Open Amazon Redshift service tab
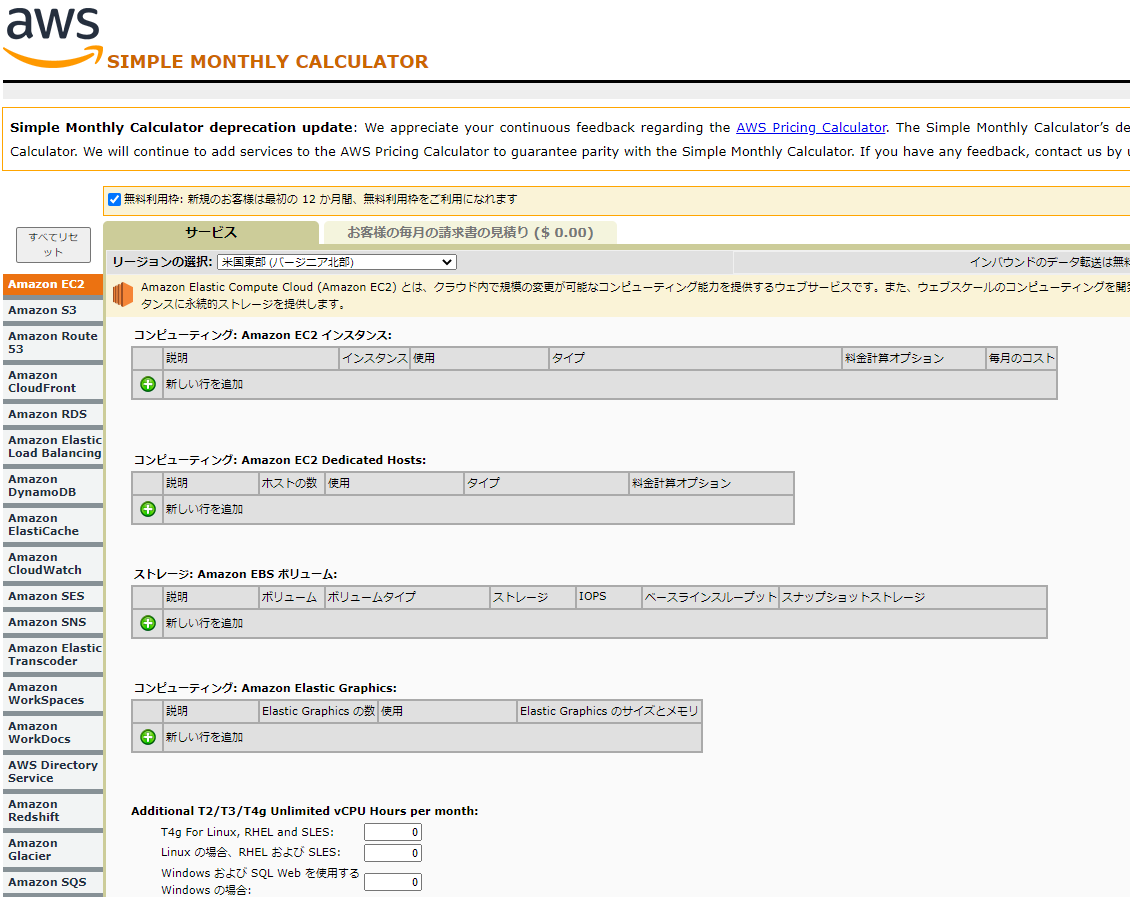The height and width of the screenshot is (897, 1130). tap(53, 811)
